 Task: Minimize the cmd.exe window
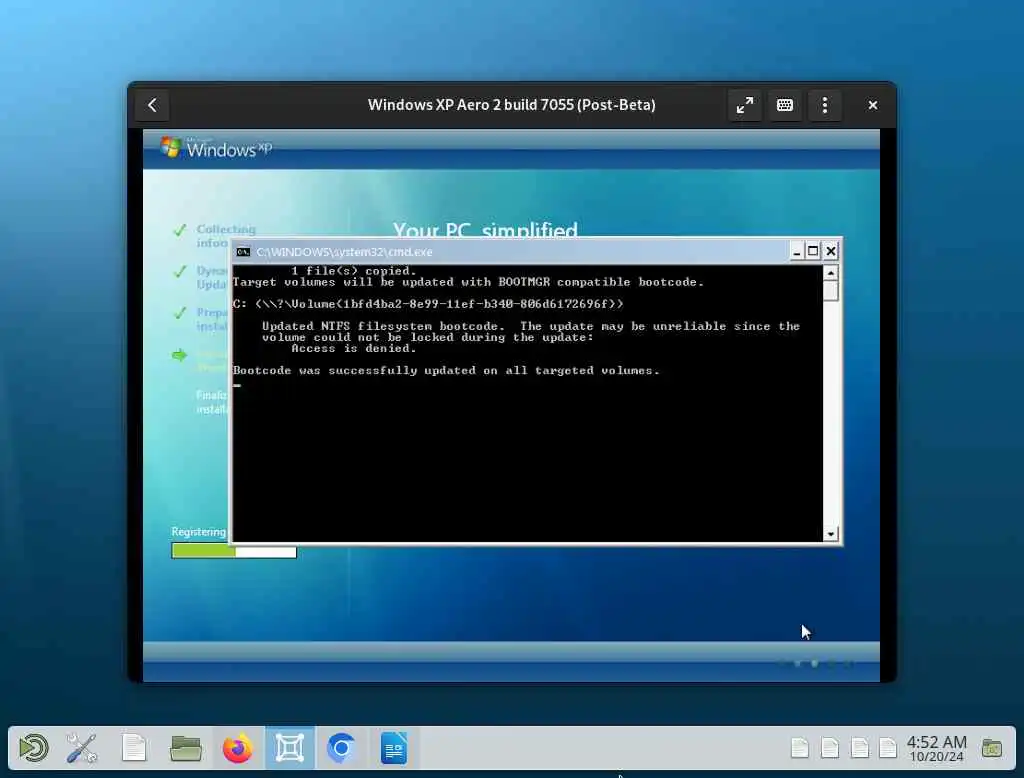pyautogui.click(x=796, y=251)
